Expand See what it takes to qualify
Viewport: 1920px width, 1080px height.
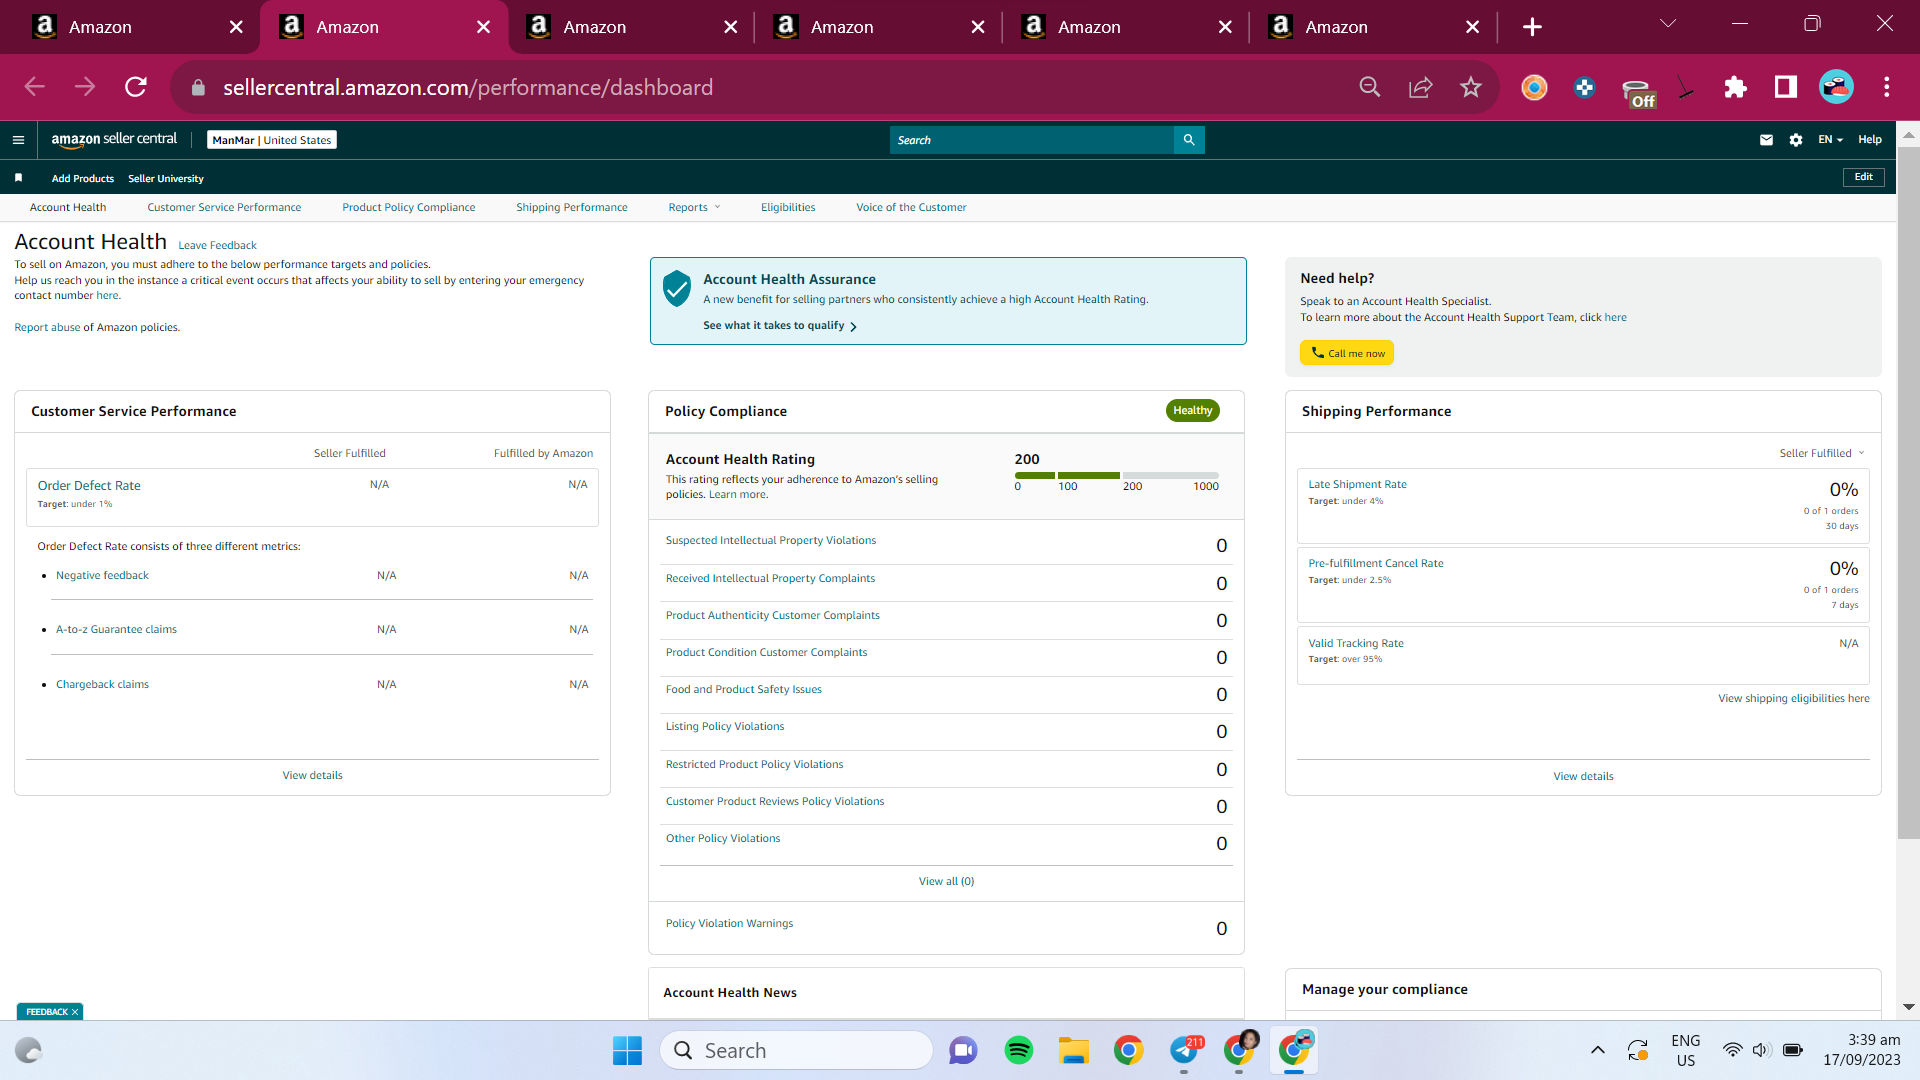pyautogui.click(x=780, y=326)
